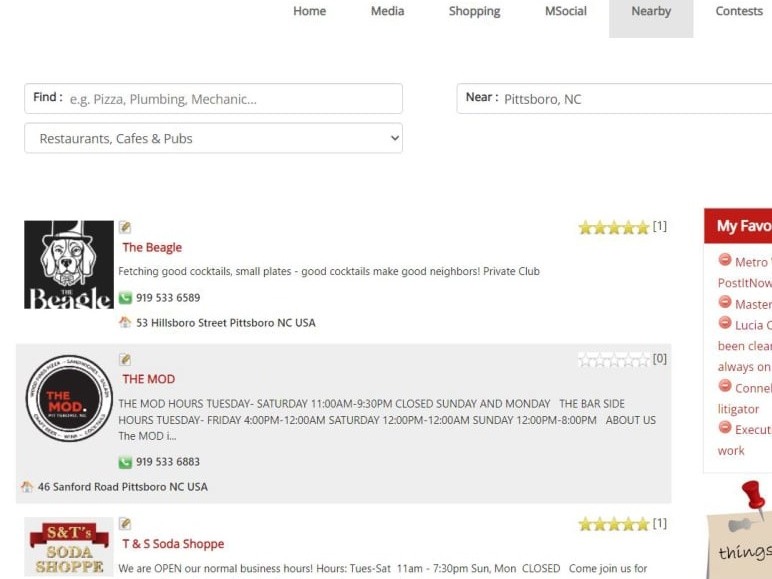Remove the Lucia favorite with its red minus icon
Viewport: 772px width, 579px height.
click(x=725, y=322)
